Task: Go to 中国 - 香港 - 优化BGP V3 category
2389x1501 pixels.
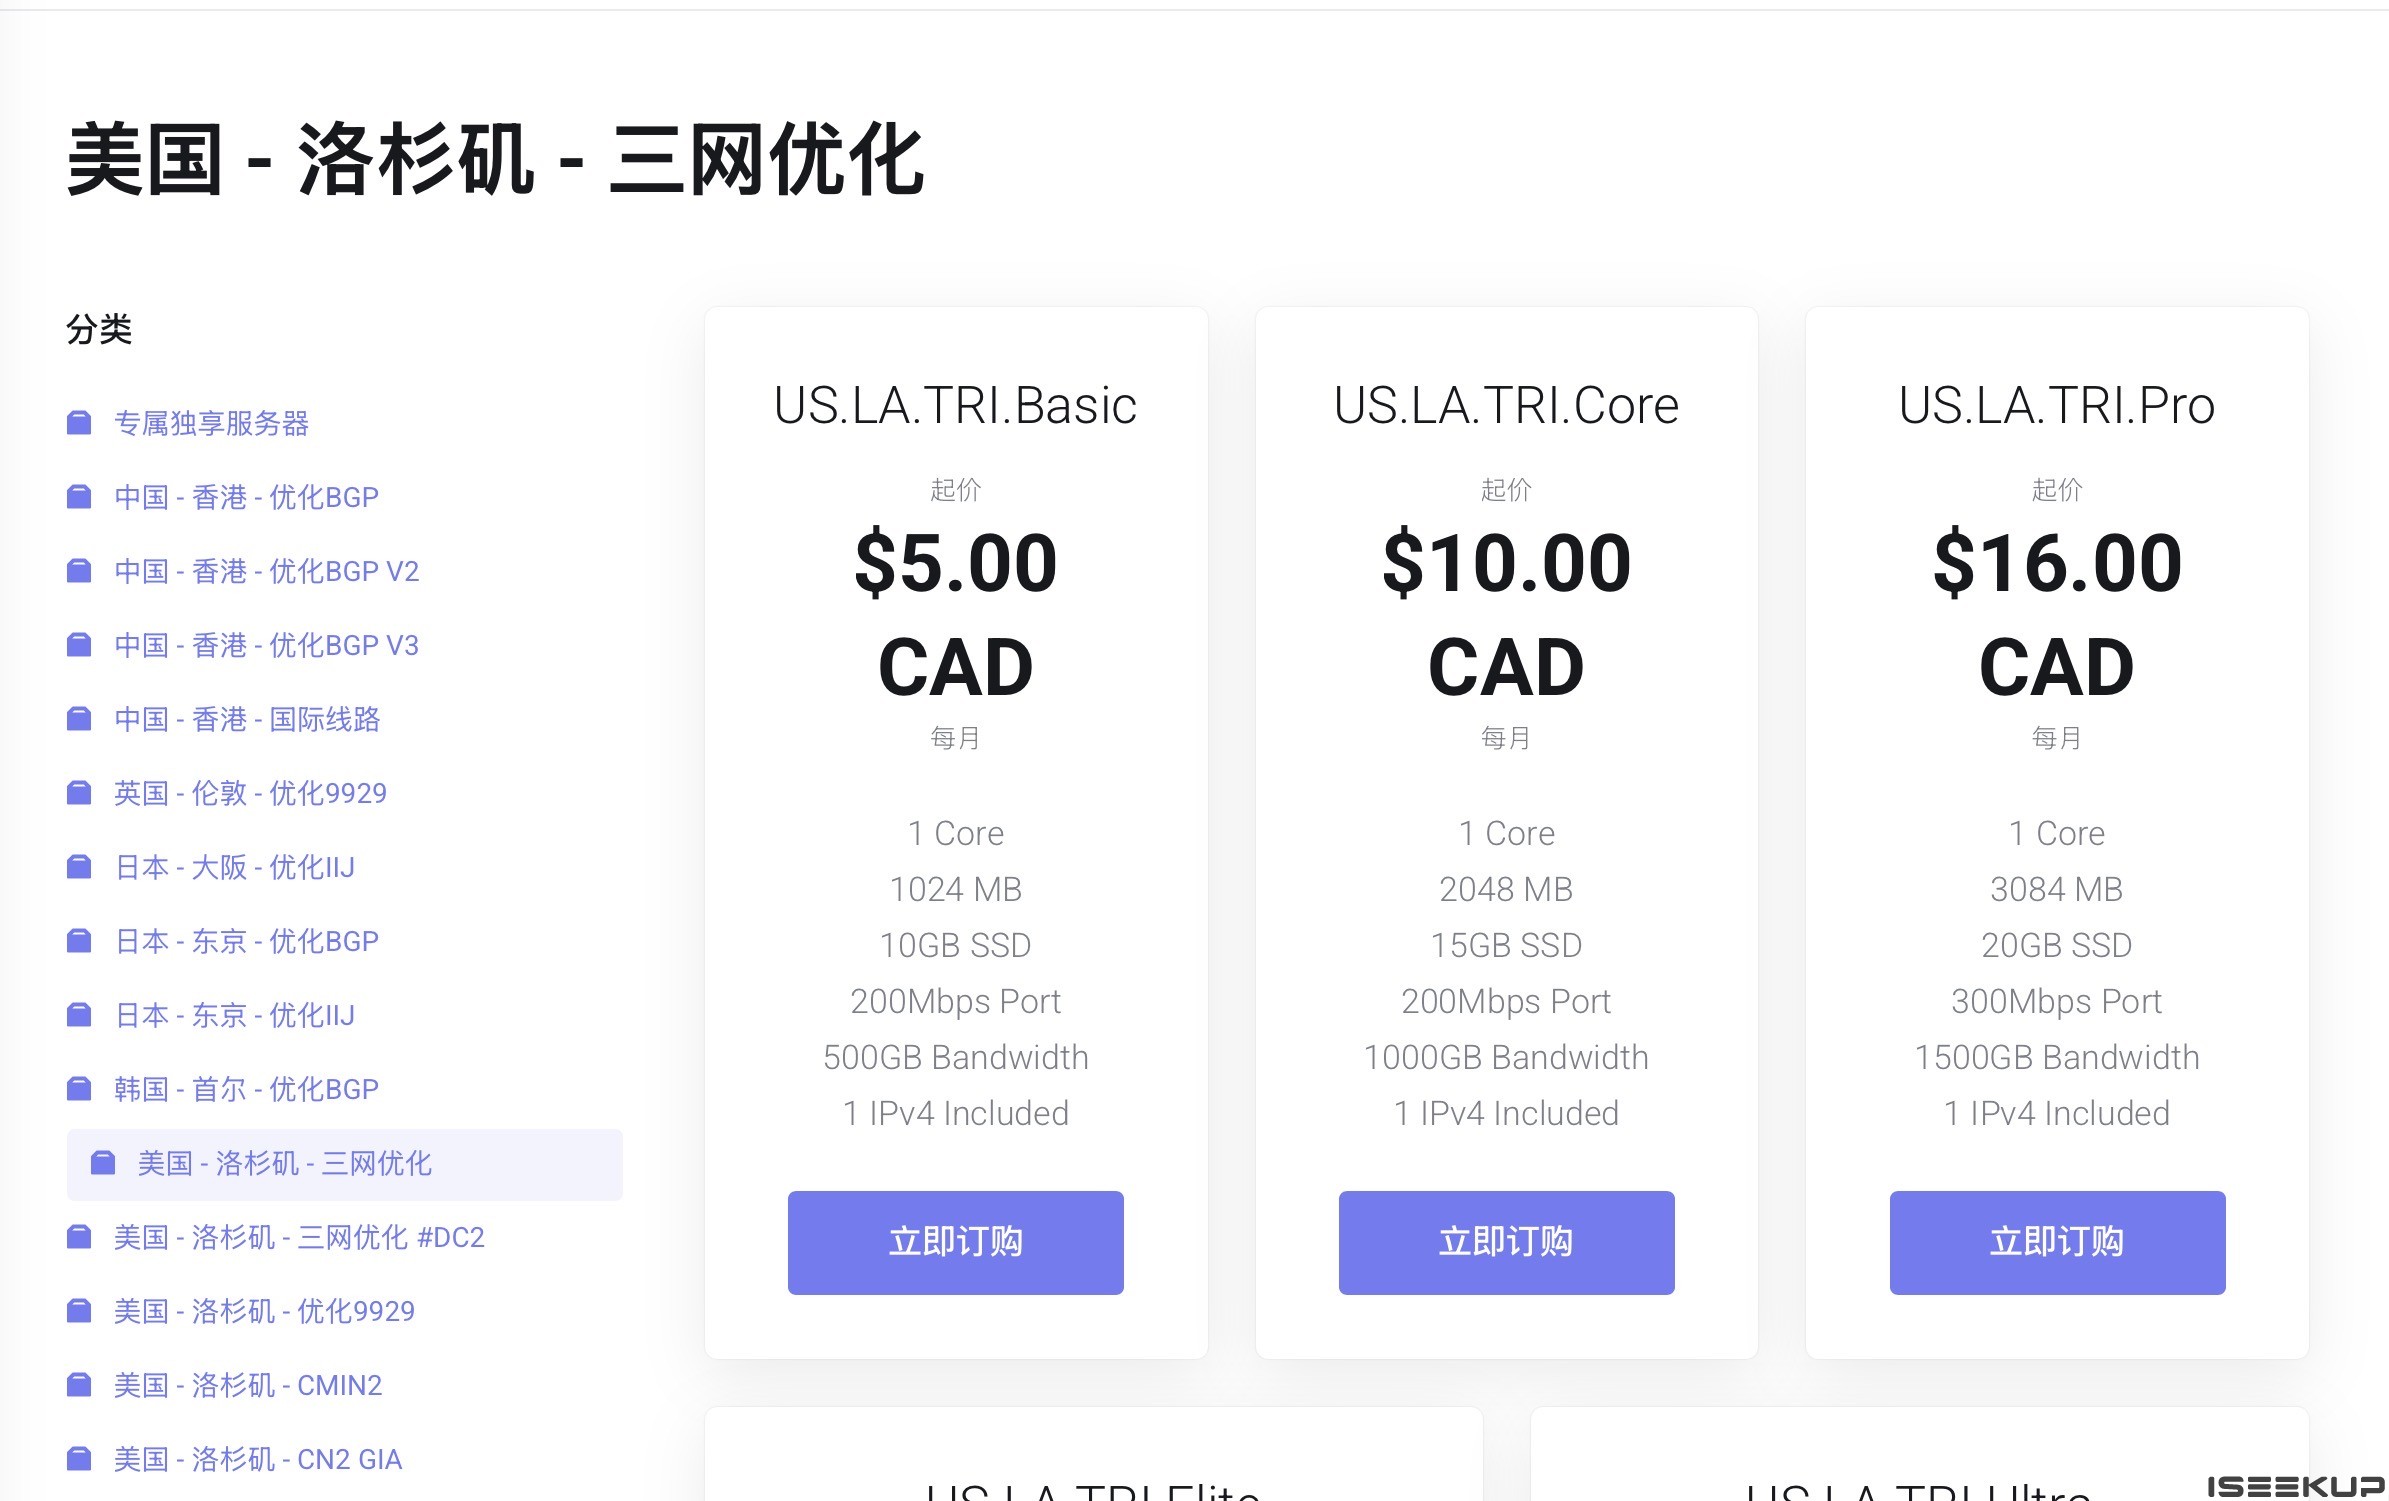Action: [x=266, y=645]
